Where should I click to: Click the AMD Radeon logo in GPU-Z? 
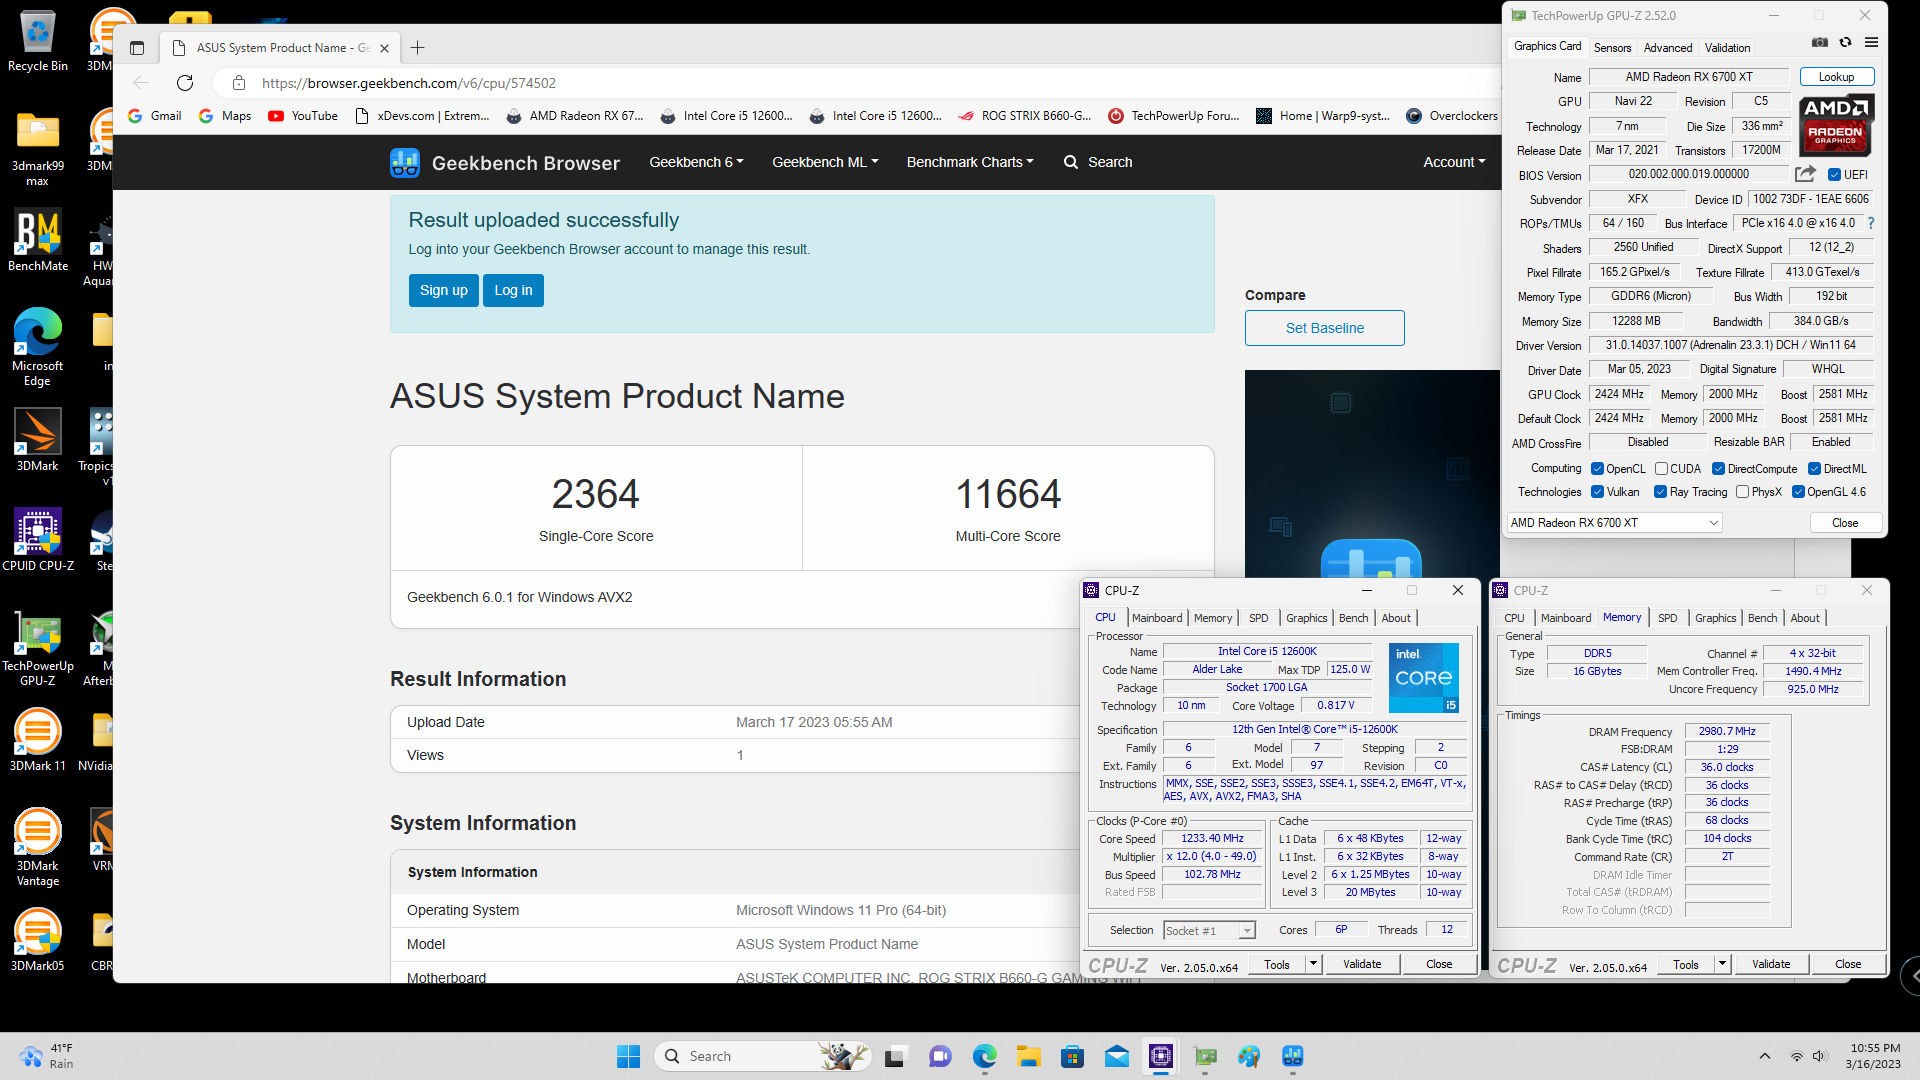1836,125
